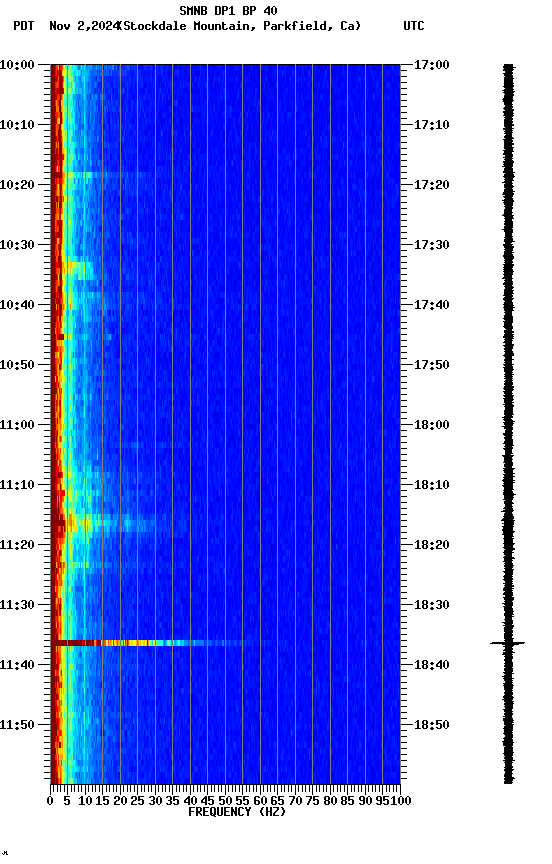Screen dimensions: 552x864
Task: Click the spectrogram streak near 10:18
Action: [x=99, y=175]
